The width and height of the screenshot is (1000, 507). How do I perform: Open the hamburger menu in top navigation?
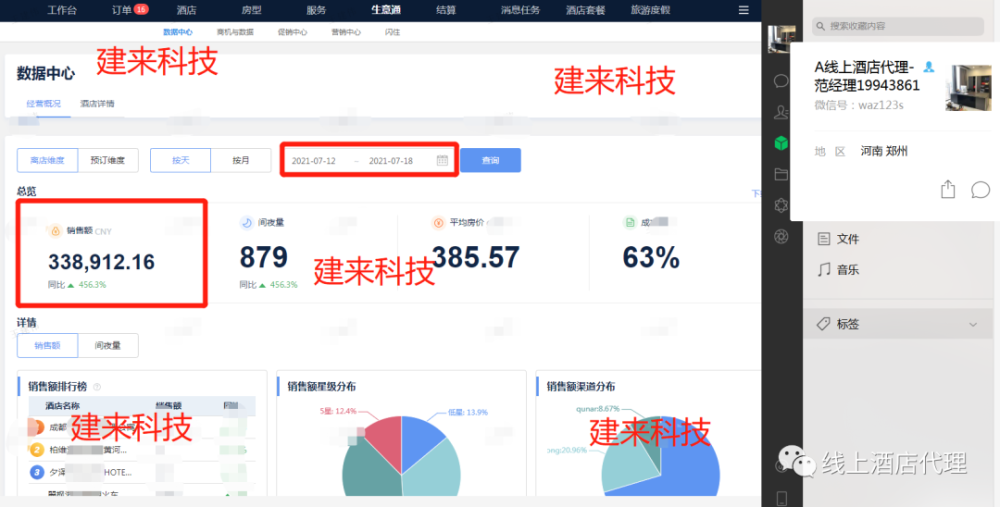click(x=744, y=10)
